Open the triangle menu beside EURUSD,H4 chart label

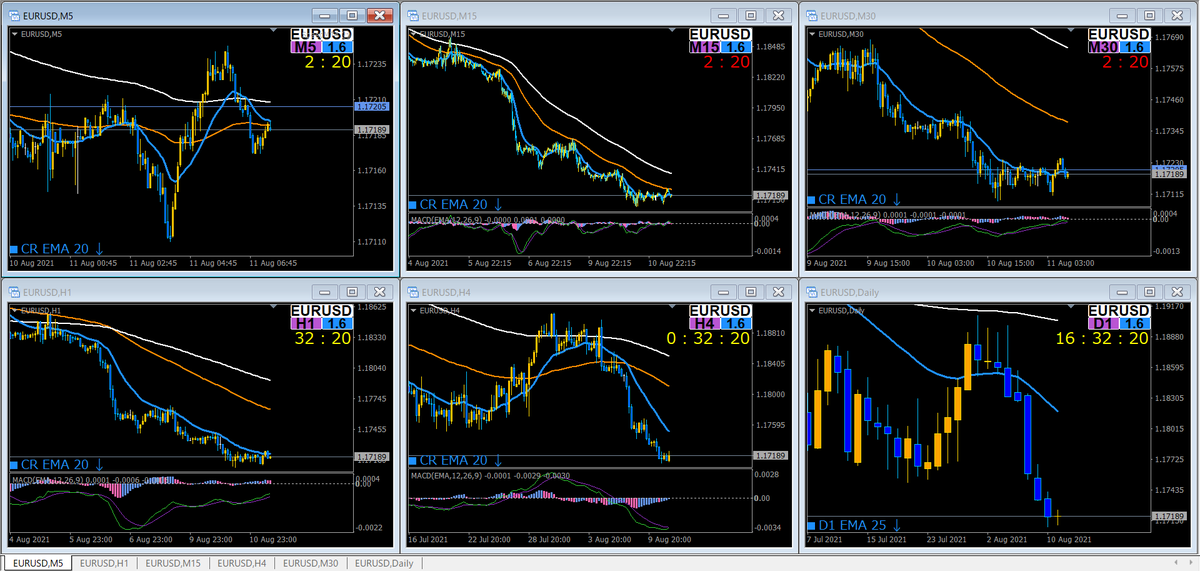click(413, 311)
